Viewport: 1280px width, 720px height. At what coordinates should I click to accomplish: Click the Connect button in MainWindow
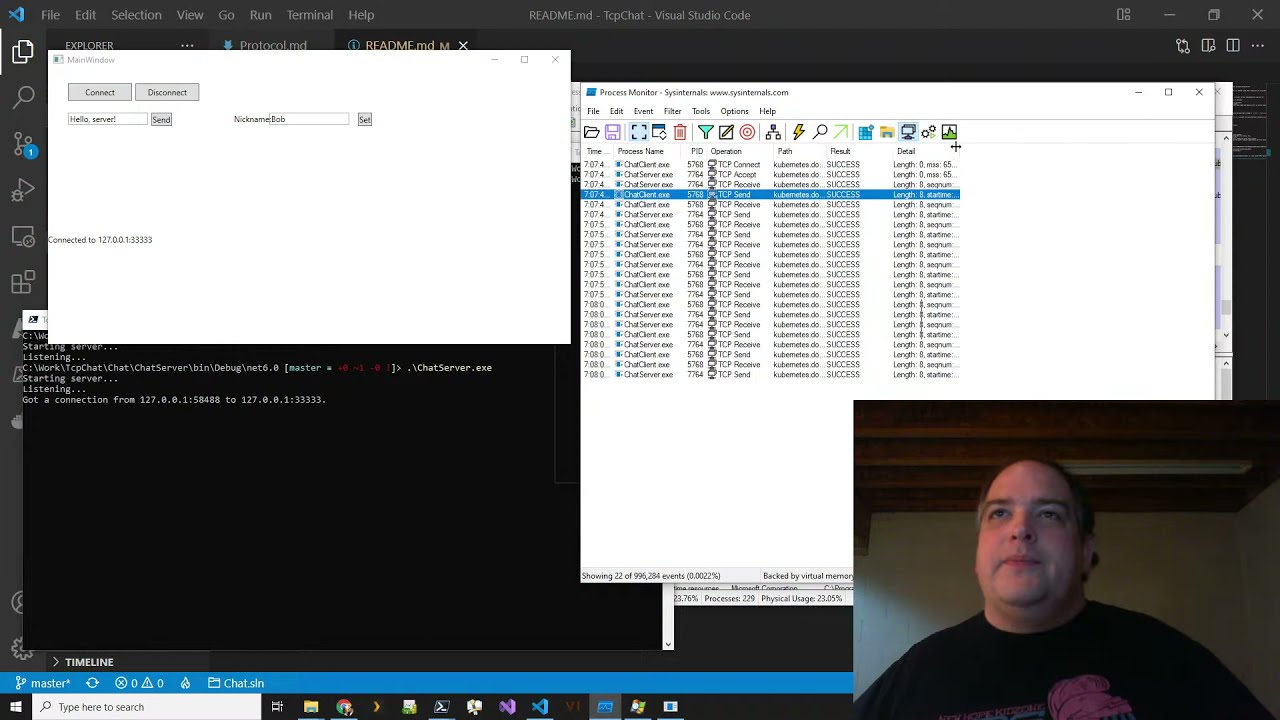click(x=100, y=92)
